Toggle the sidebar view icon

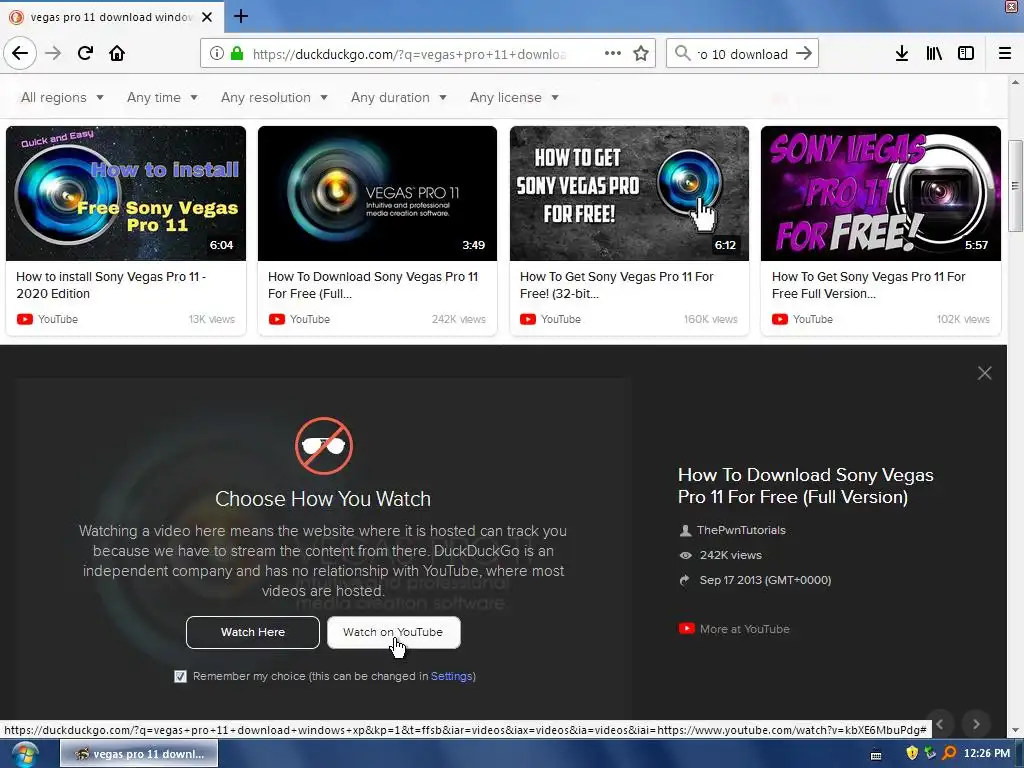[966, 54]
